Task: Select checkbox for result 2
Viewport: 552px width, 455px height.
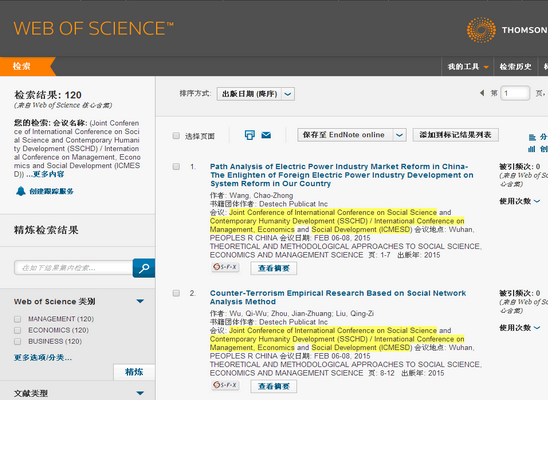Action: (176, 293)
